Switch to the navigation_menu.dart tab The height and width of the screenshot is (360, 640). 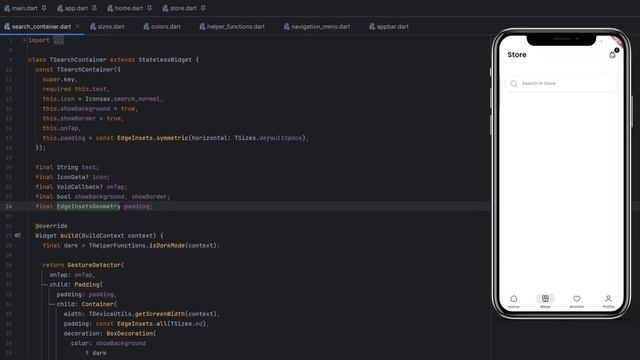317,27
